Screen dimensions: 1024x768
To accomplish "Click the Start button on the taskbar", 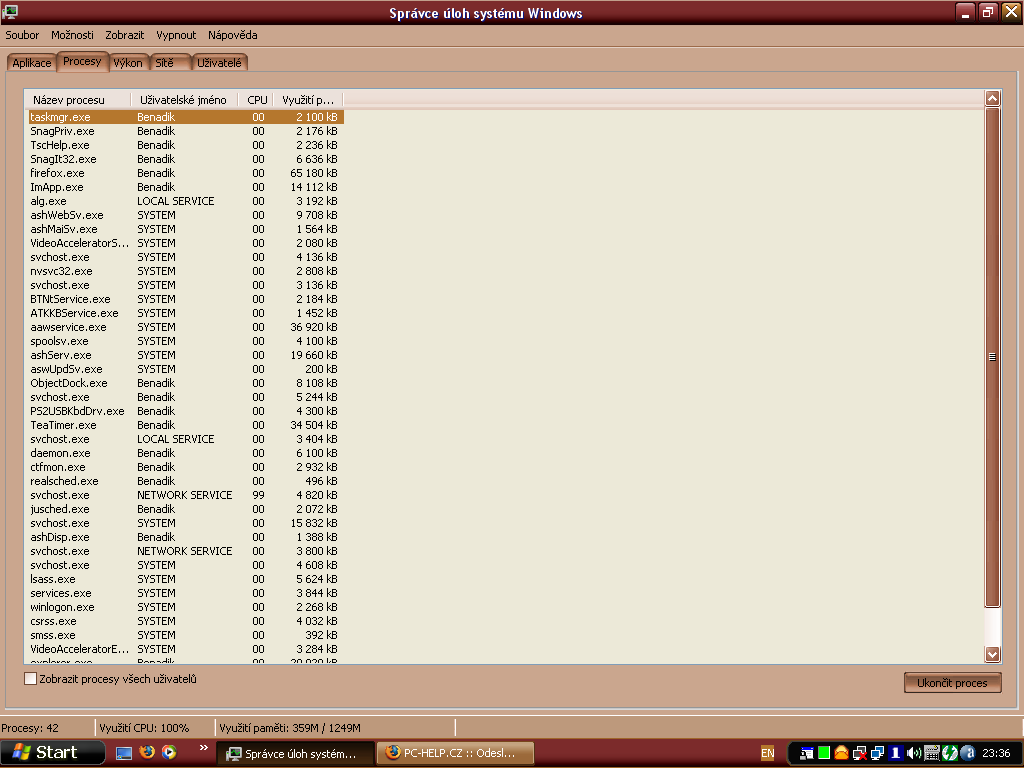I will (52, 752).
